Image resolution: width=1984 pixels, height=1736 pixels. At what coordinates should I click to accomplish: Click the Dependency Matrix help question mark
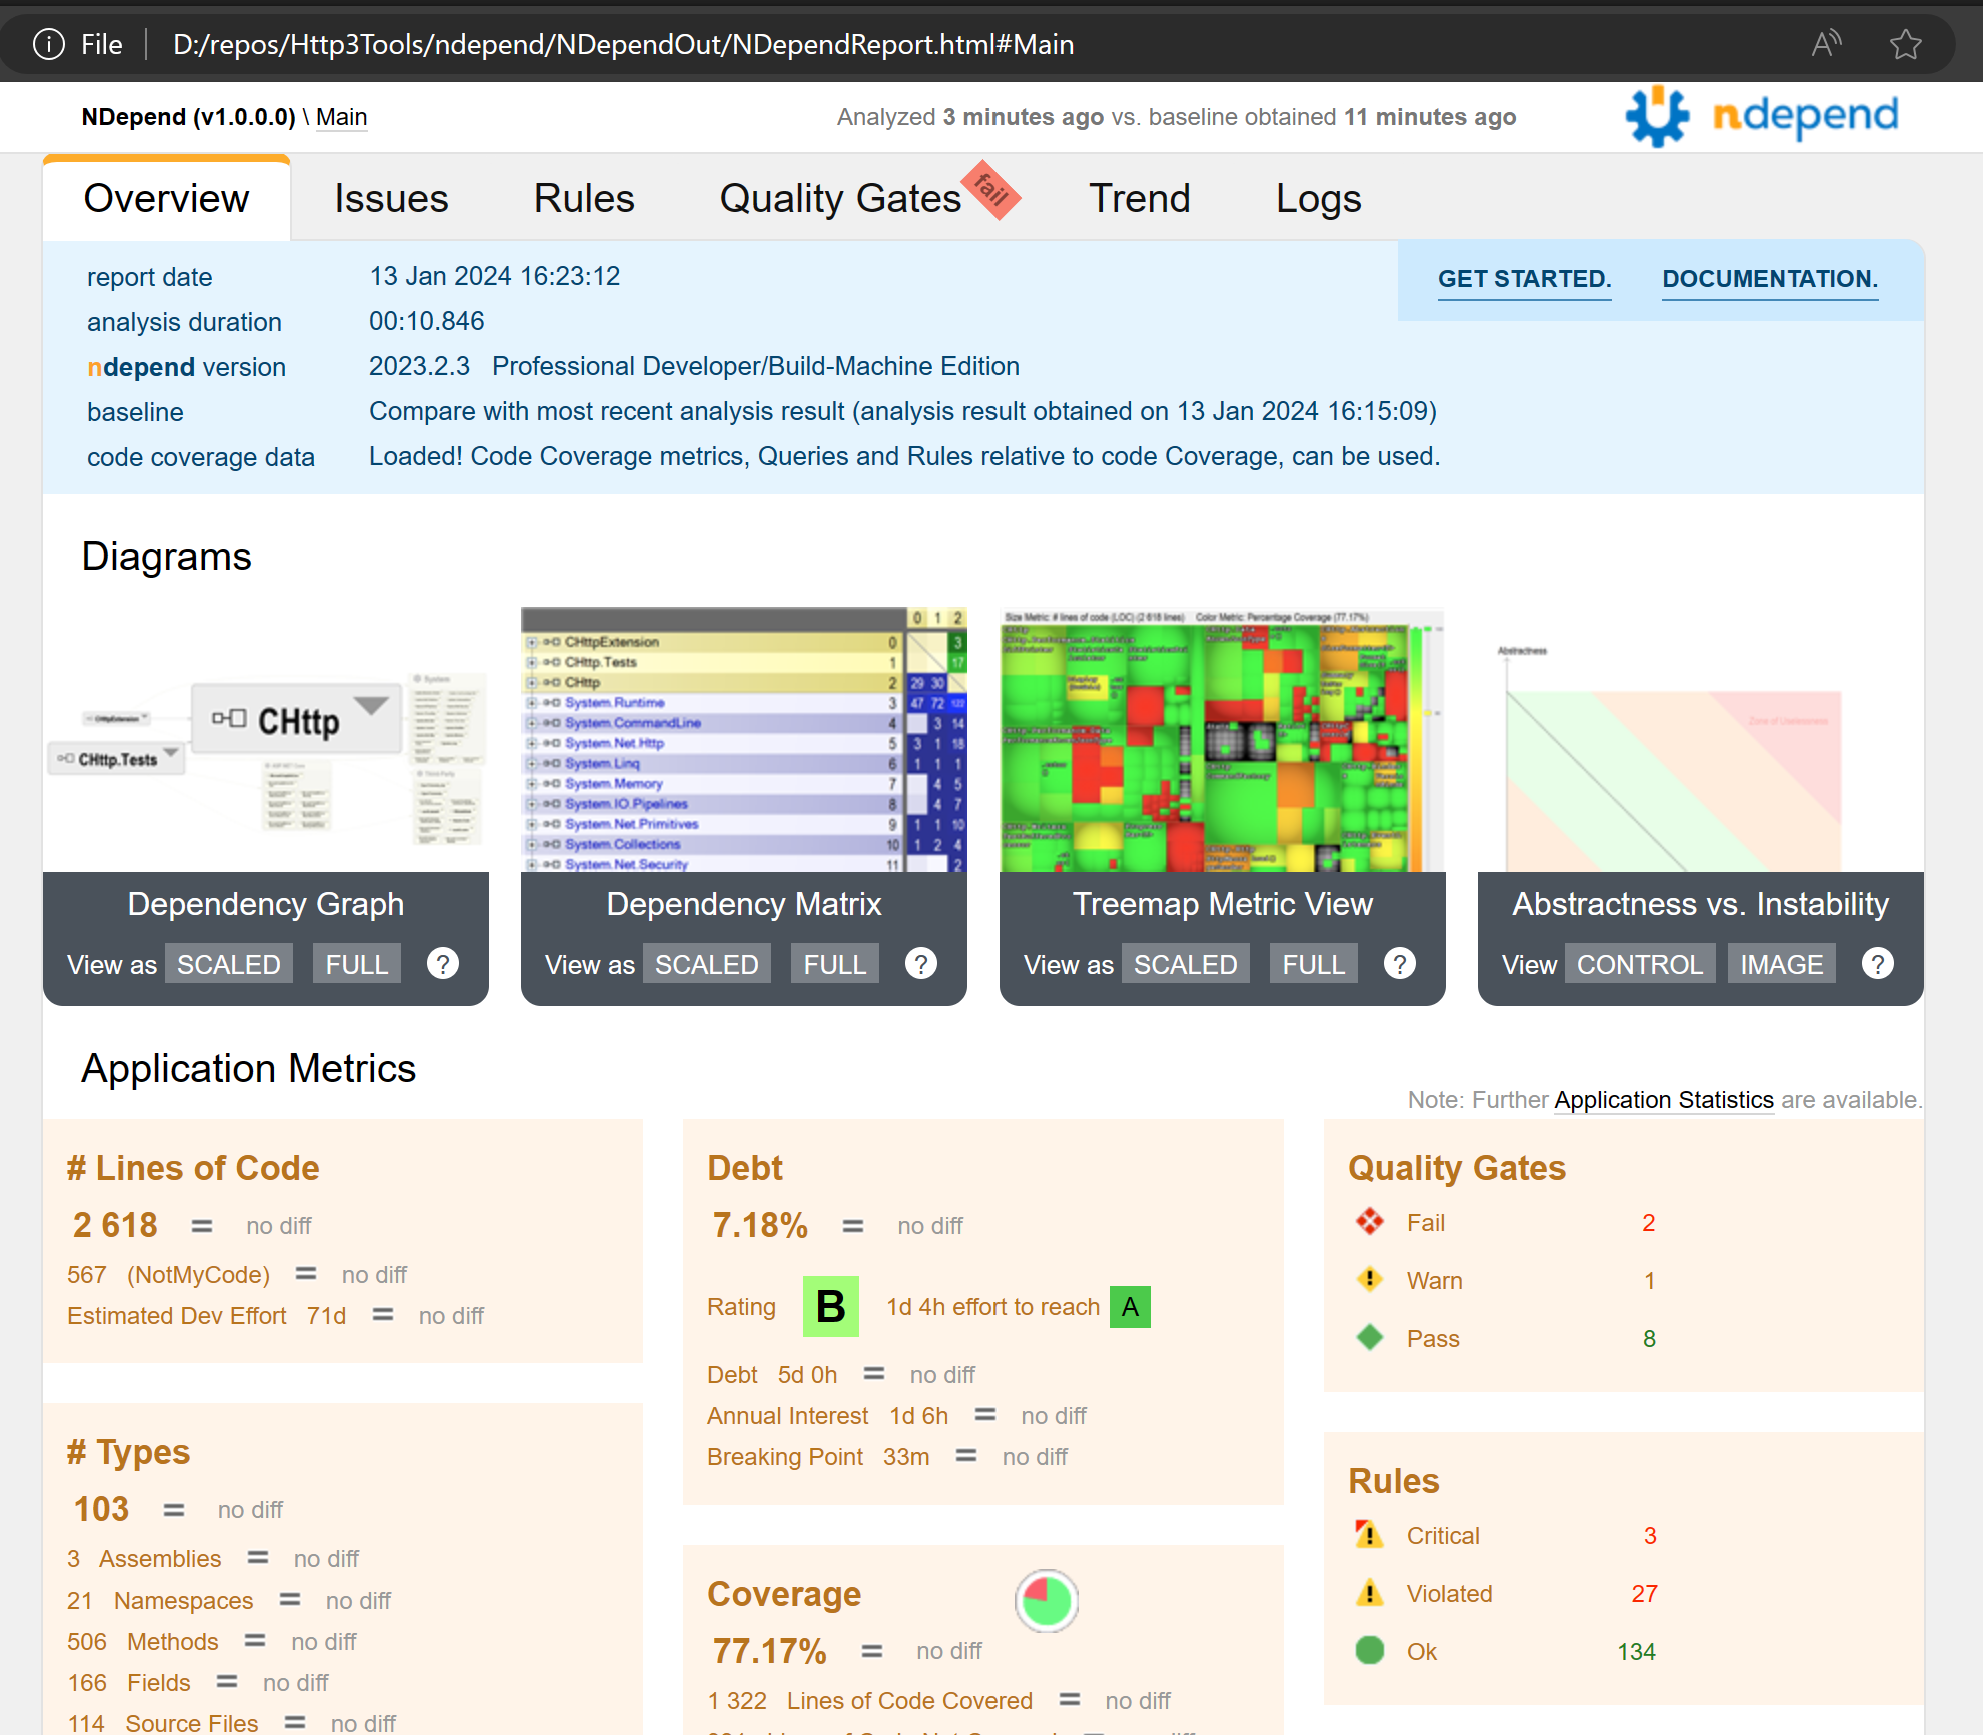(x=920, y=963)
